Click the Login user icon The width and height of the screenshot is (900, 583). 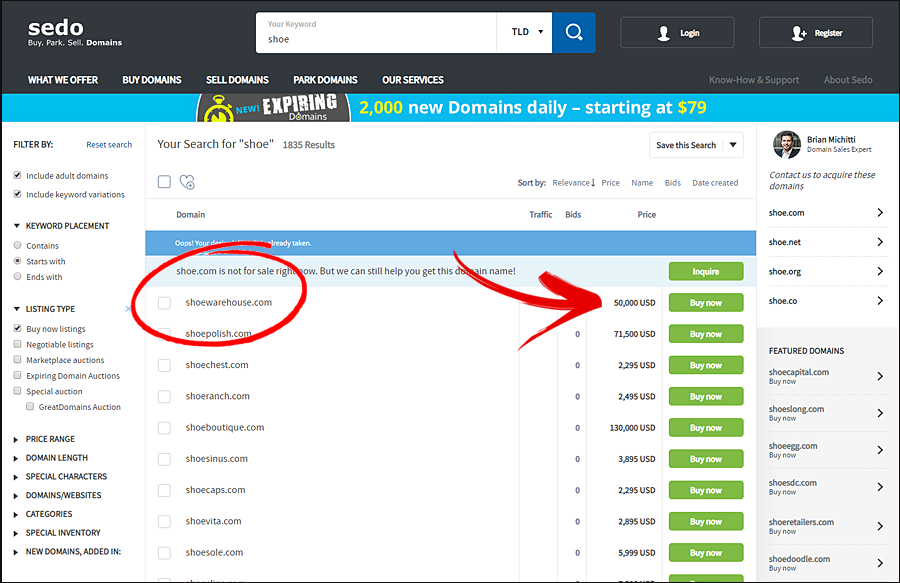point(664,33)
